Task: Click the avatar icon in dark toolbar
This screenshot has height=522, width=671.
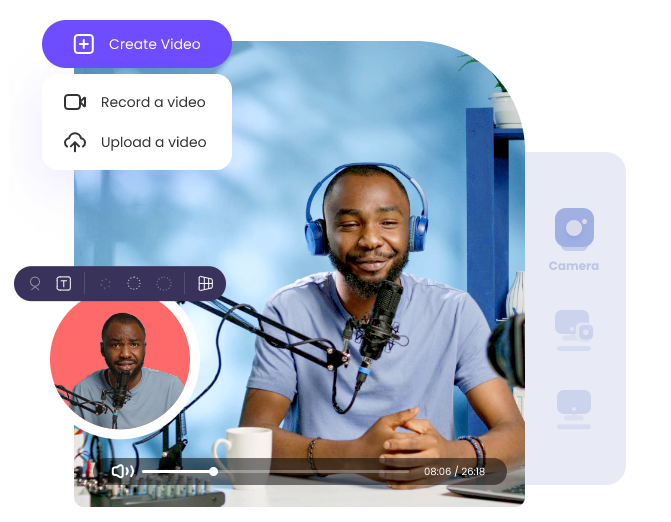Action: [x=35, y=284]
